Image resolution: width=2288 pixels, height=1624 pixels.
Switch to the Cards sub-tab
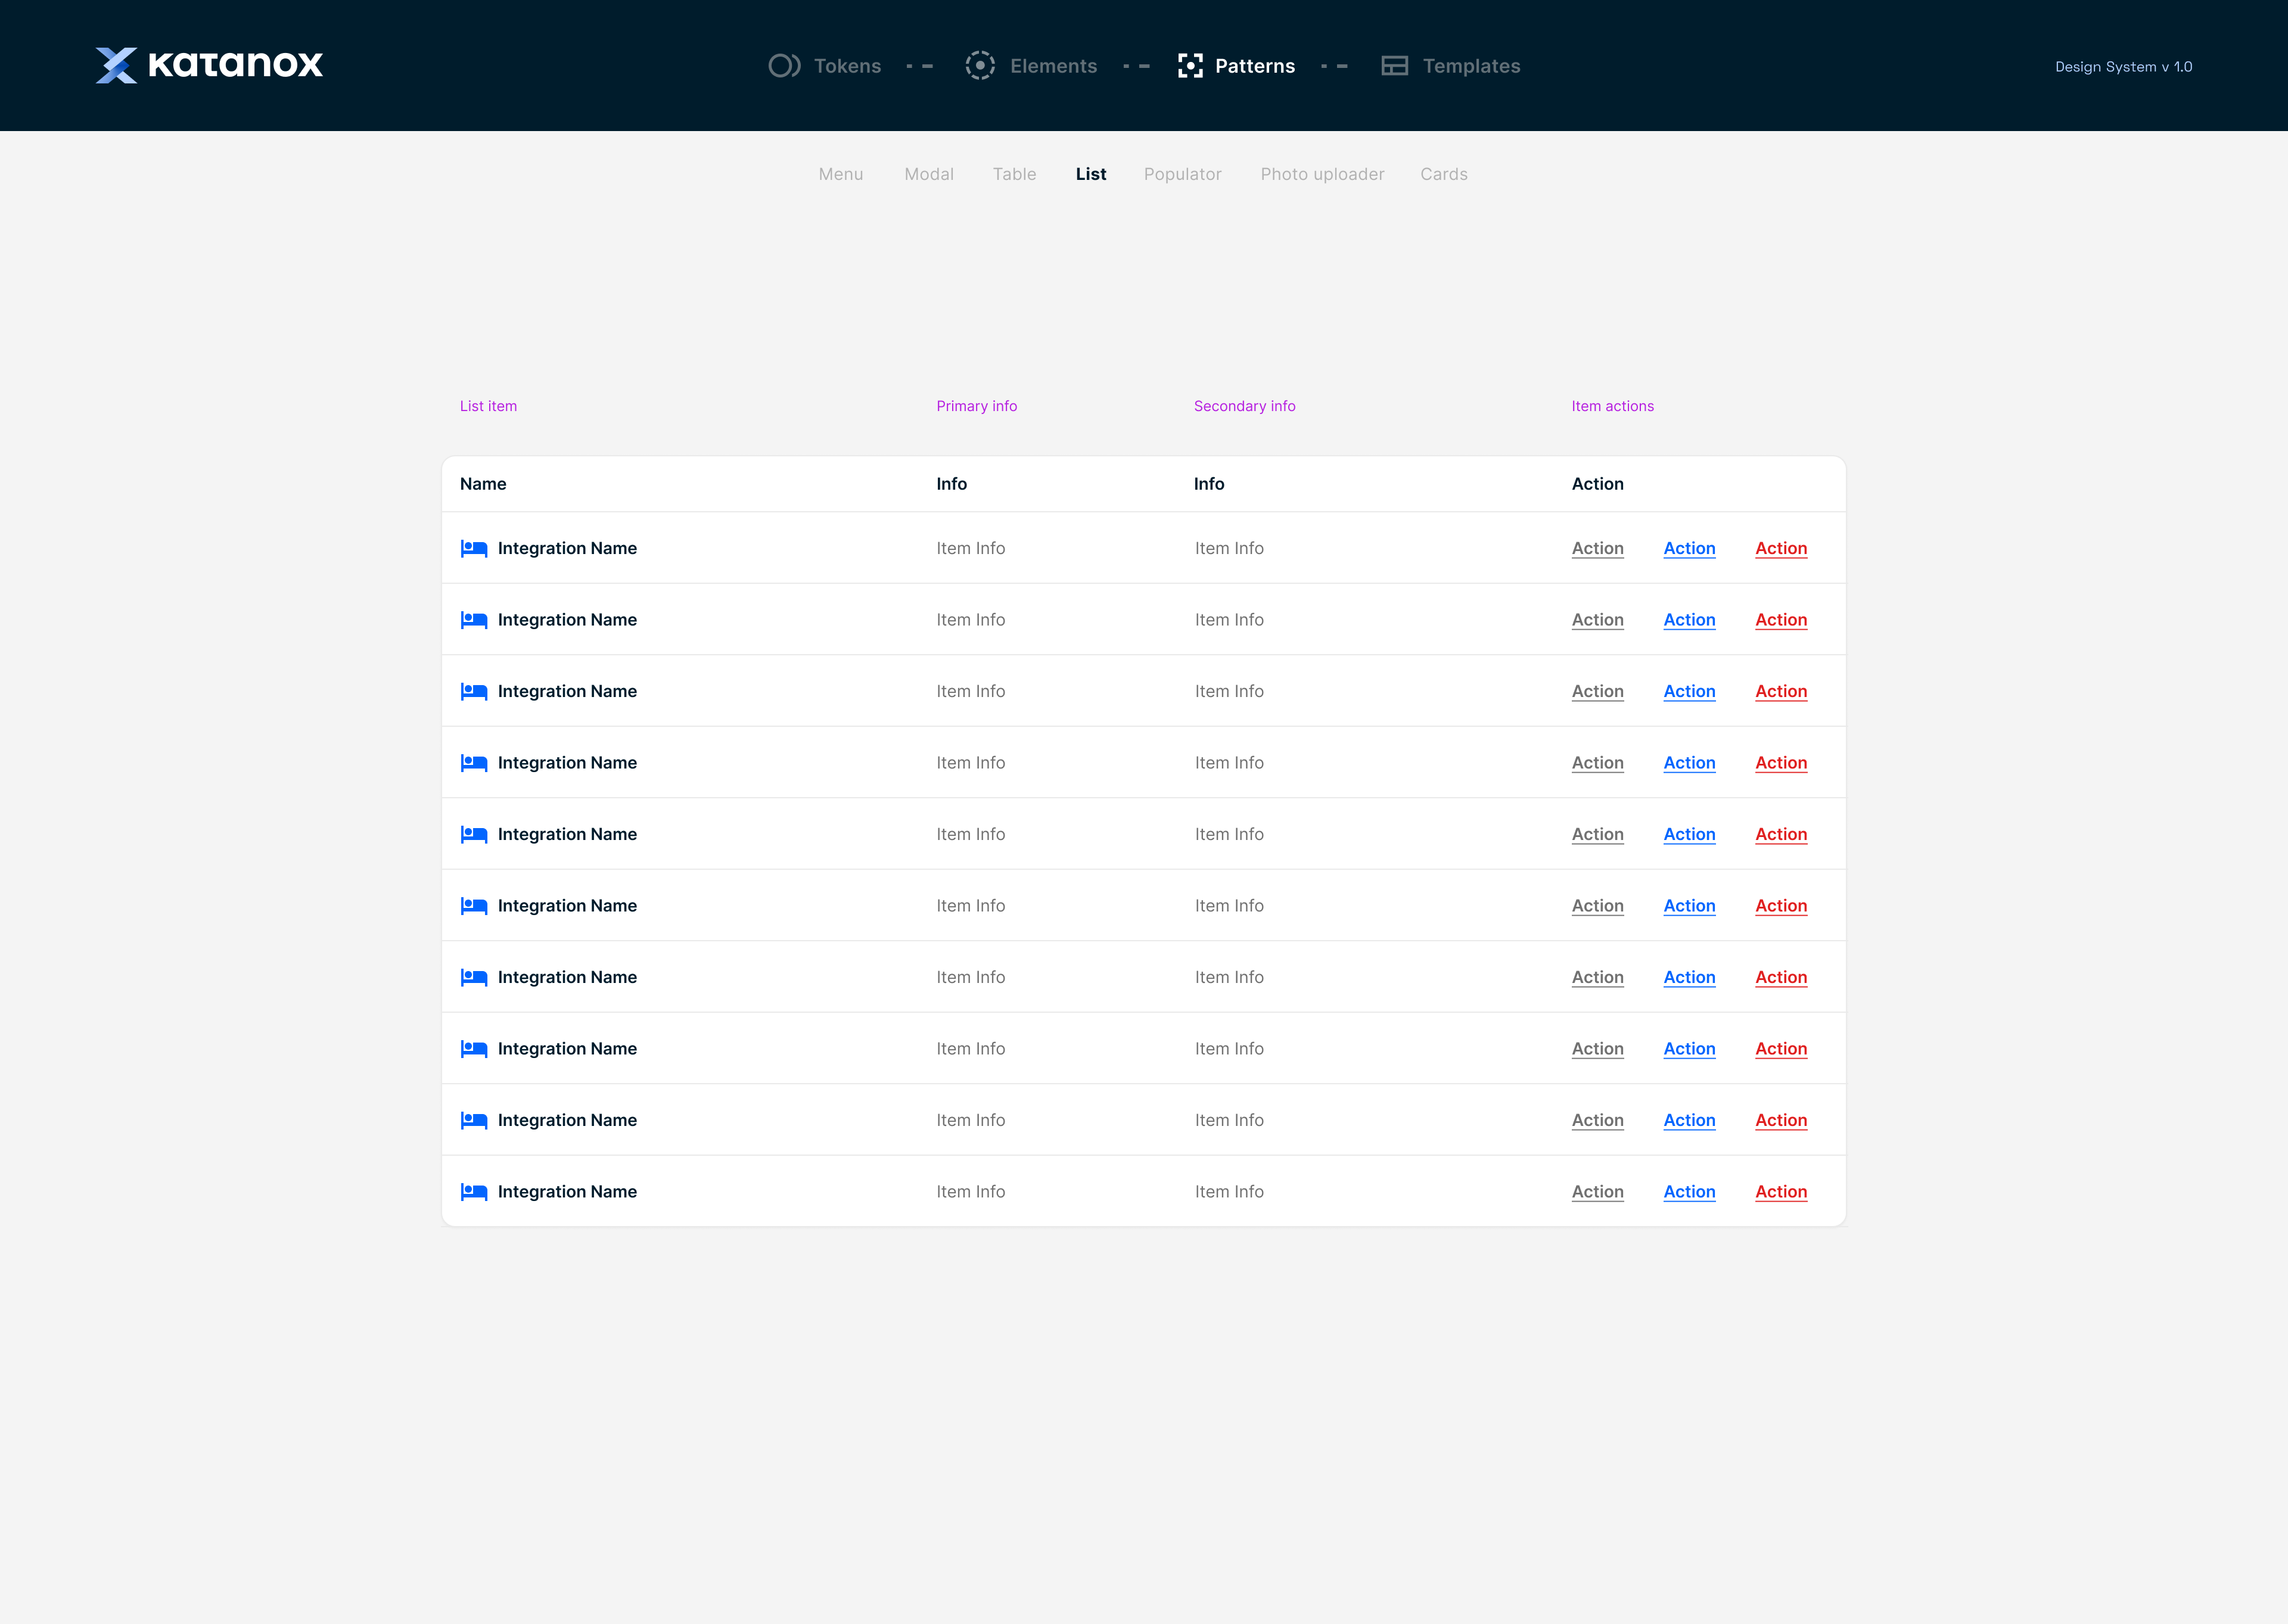click(1444, 174)
